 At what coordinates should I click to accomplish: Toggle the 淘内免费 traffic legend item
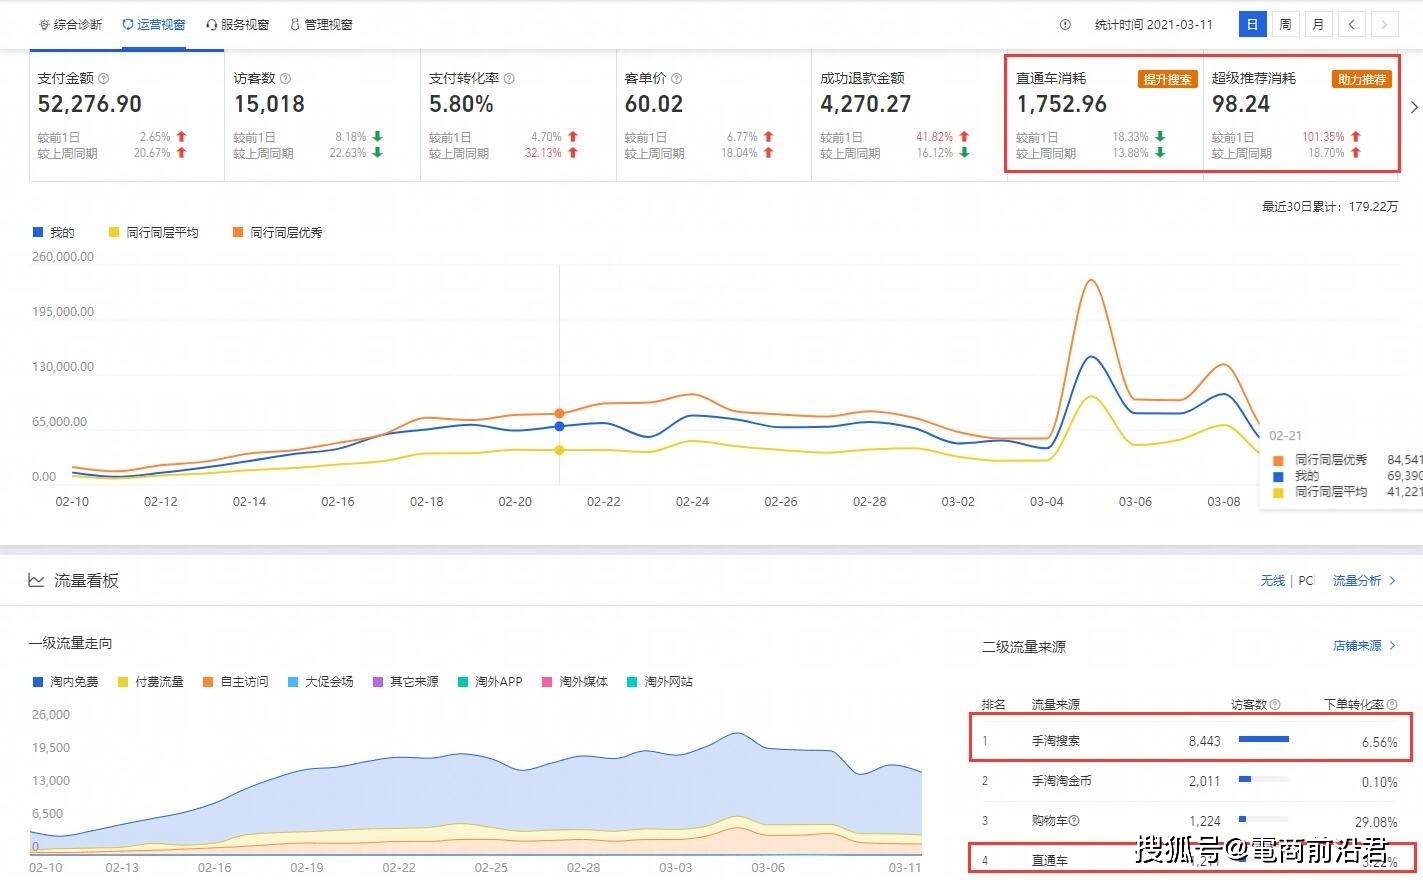pyautogui.click(x=65, y=682)
